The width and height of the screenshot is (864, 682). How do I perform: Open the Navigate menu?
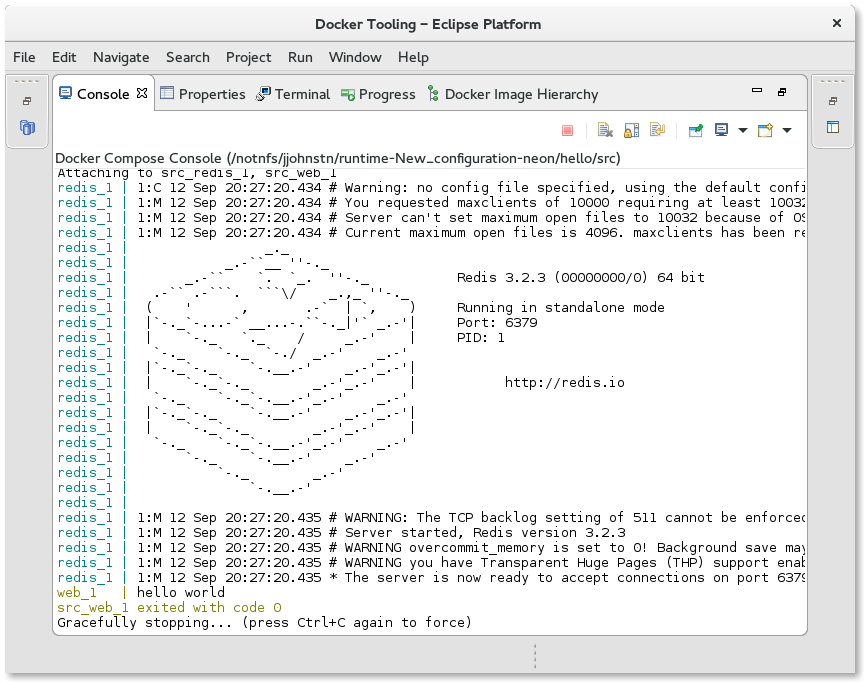click(x=121, y=57)
